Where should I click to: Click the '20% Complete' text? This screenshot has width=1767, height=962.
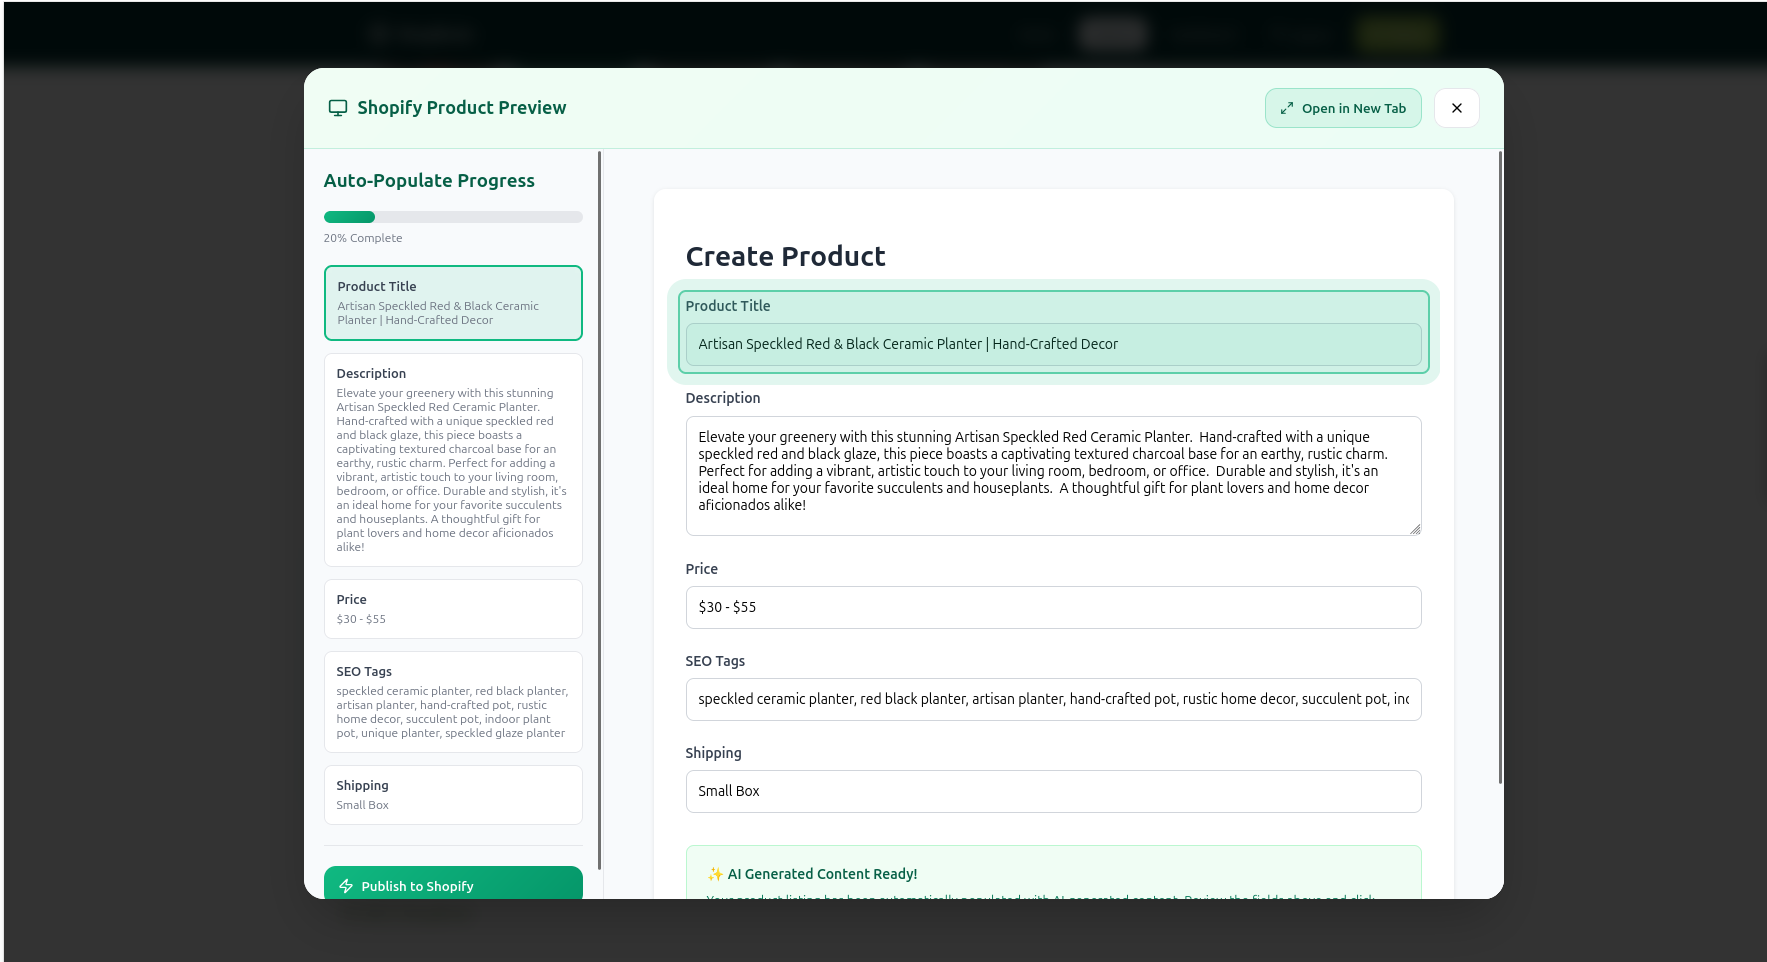pyautogui.click(x=363, y=238)
